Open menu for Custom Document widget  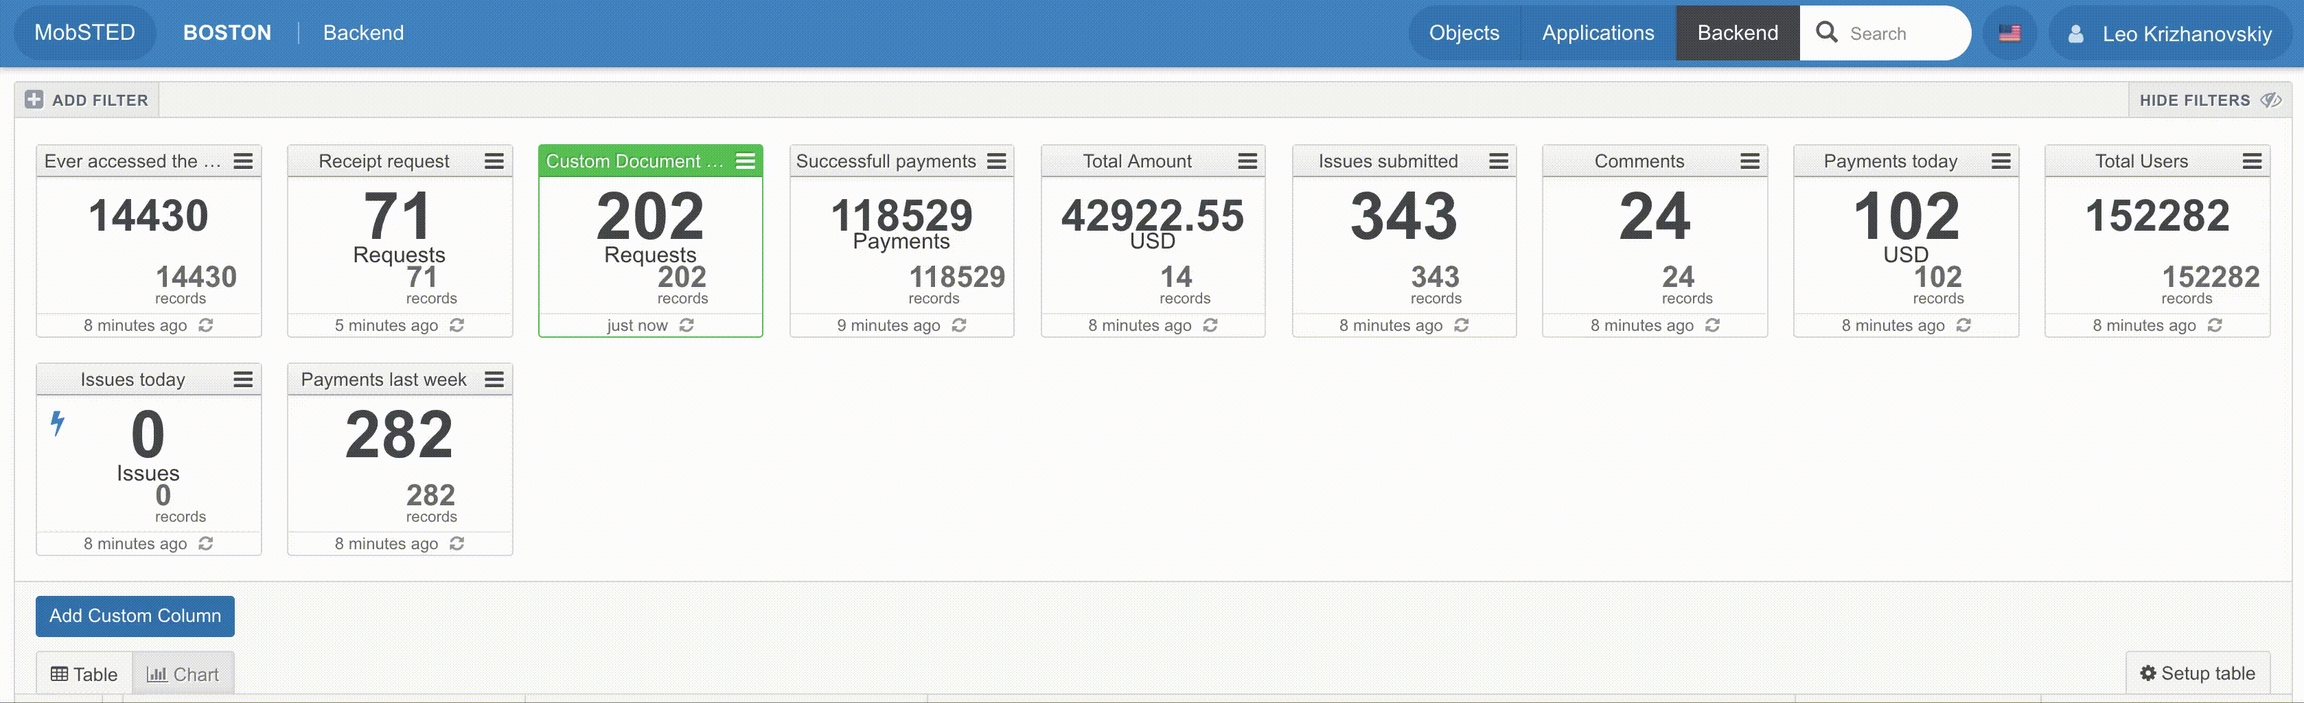pos(746,161)
